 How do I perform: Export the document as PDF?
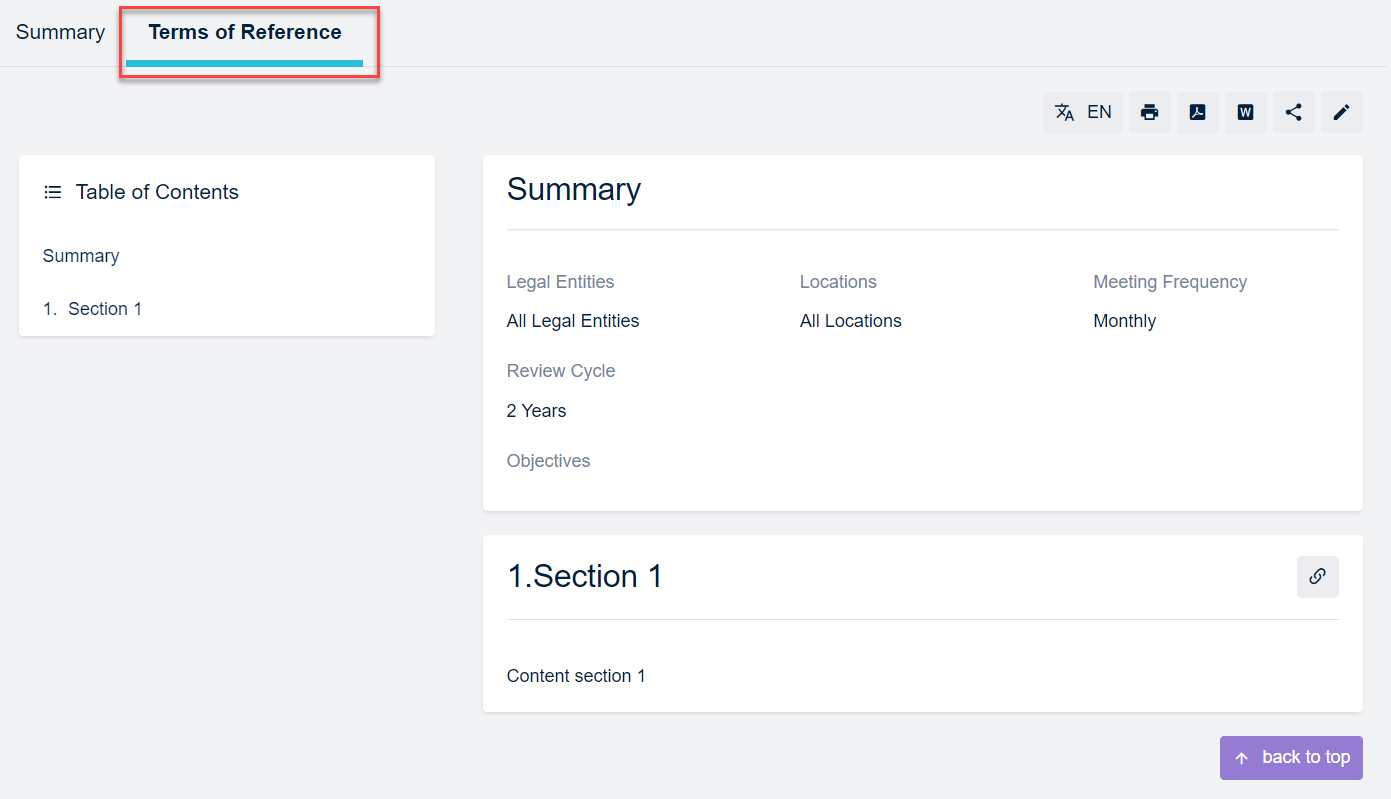coord(1197,112)
